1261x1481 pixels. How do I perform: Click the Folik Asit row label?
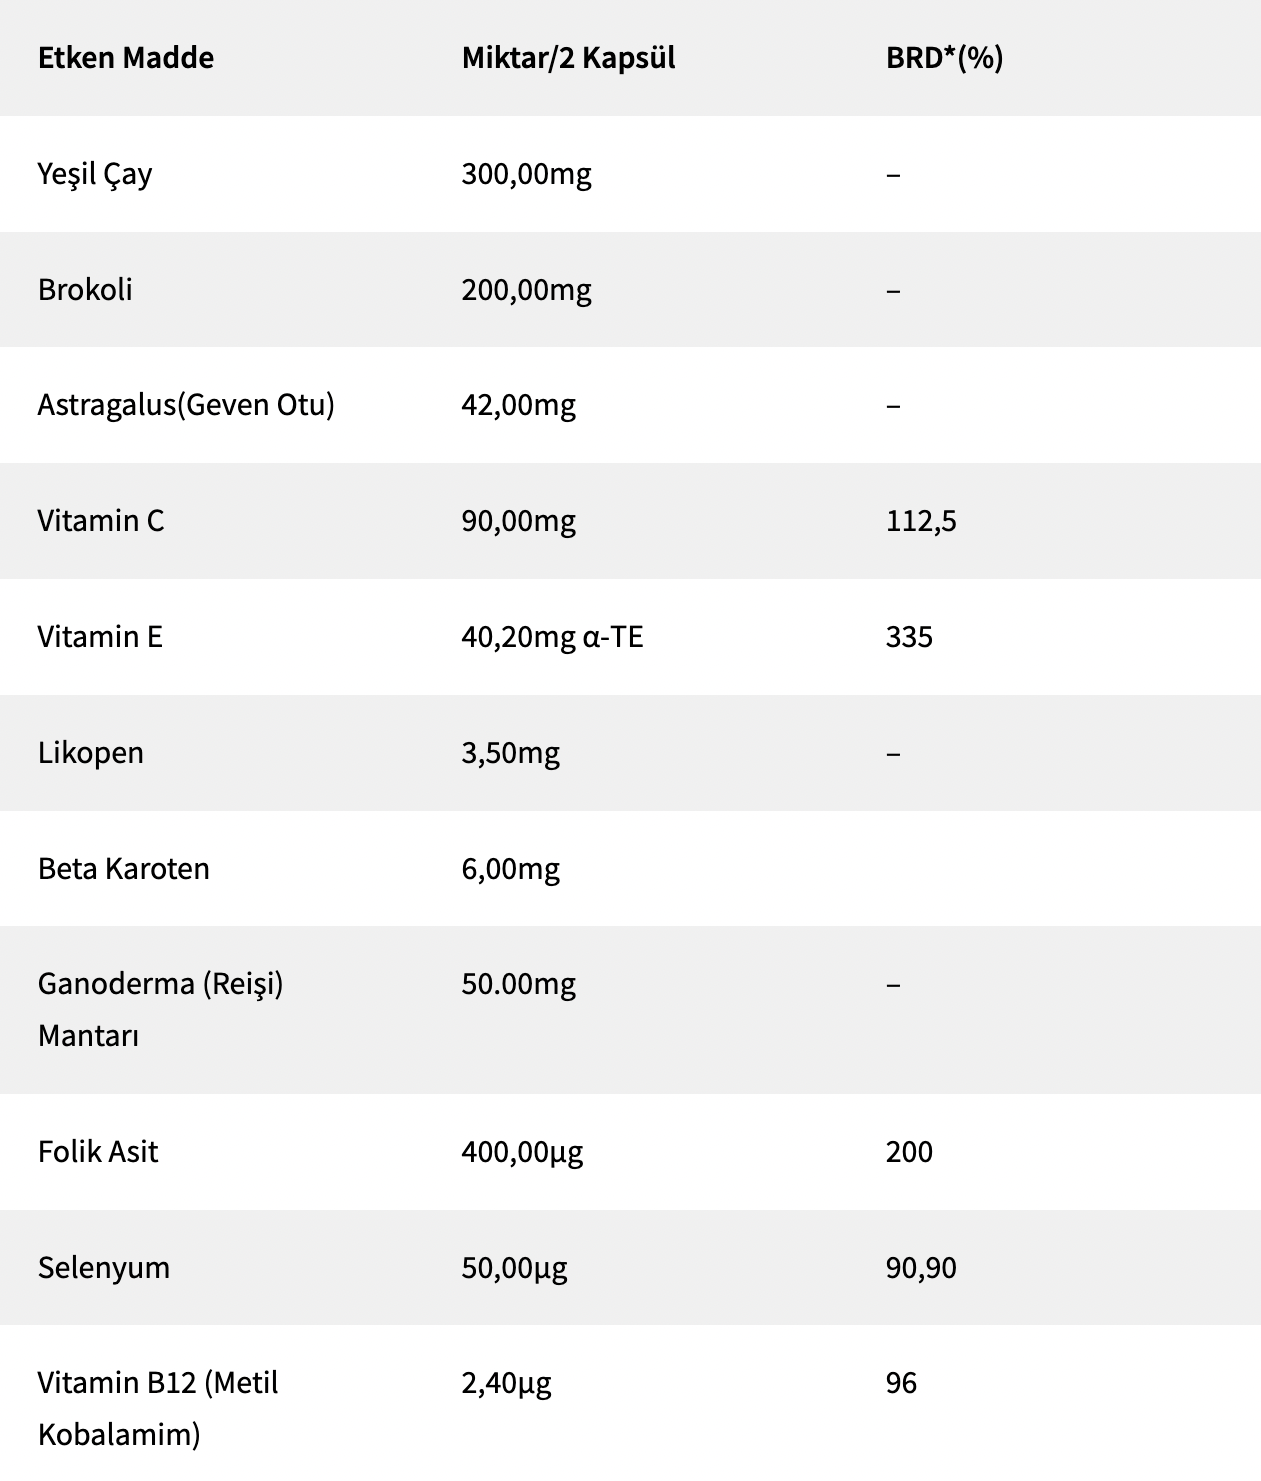tap(98, 1152)
